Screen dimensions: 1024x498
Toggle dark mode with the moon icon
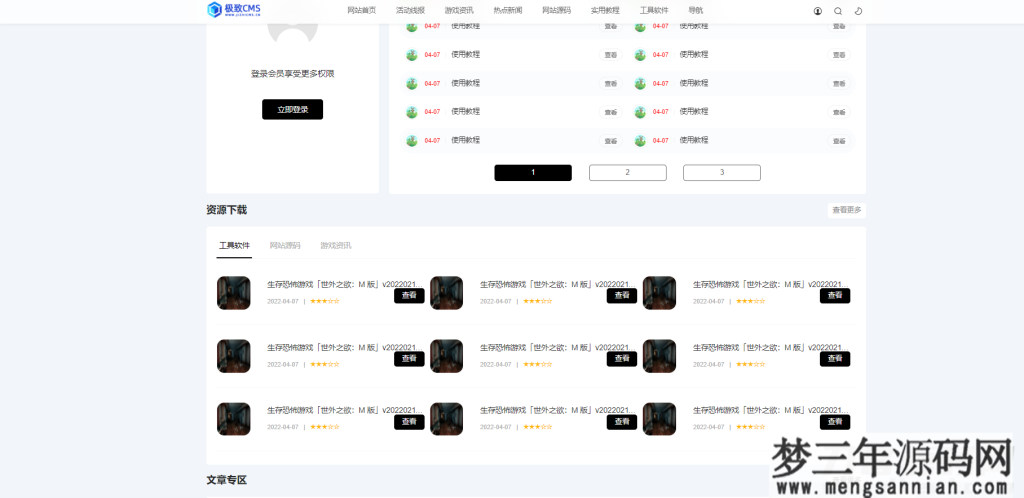click(858, 11)
